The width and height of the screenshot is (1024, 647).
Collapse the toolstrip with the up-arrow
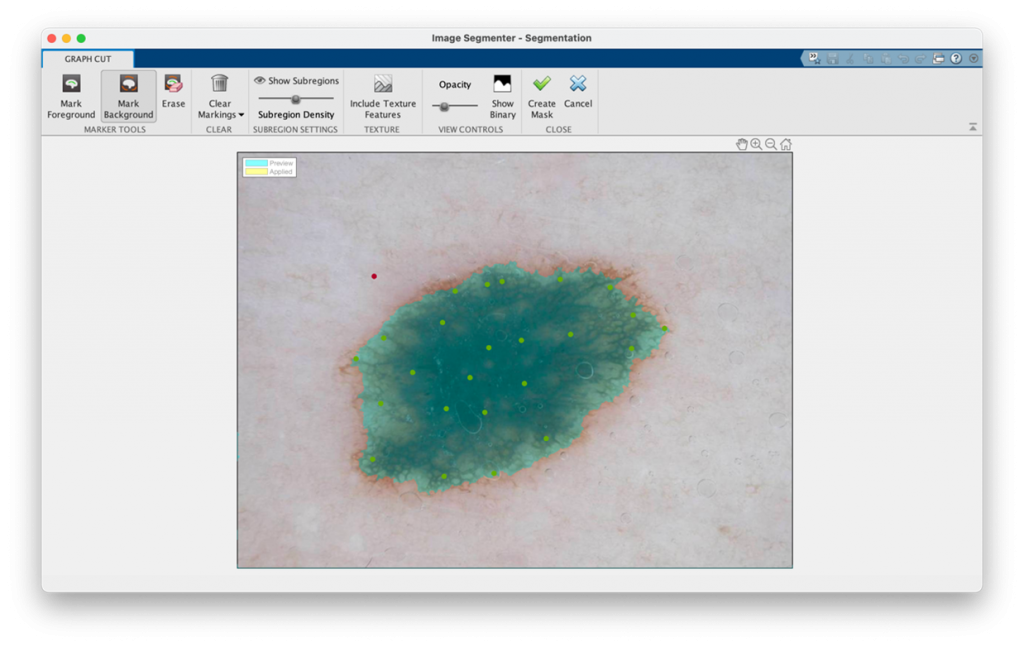point(973,127)
